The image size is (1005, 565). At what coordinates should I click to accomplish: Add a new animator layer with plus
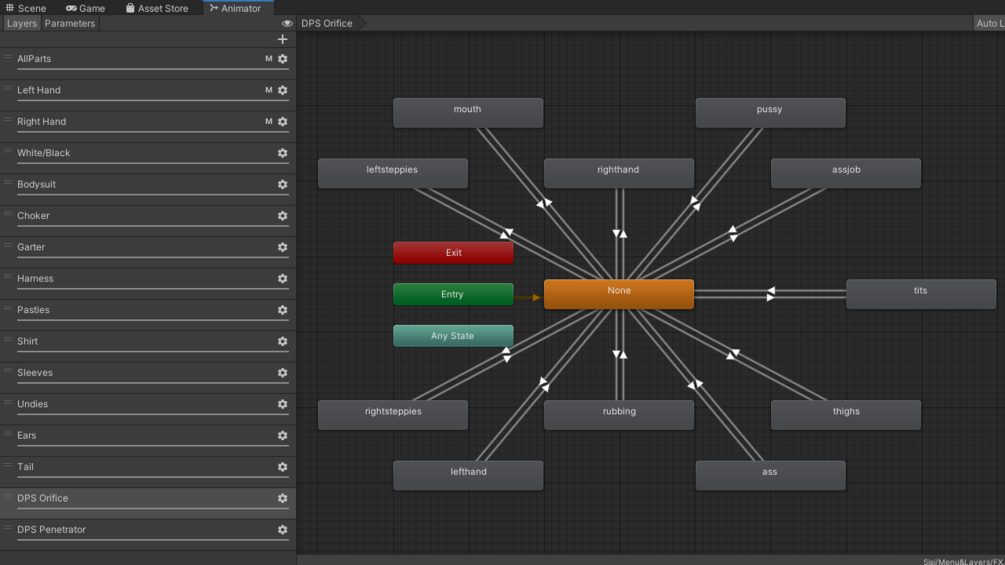(283, 39)
